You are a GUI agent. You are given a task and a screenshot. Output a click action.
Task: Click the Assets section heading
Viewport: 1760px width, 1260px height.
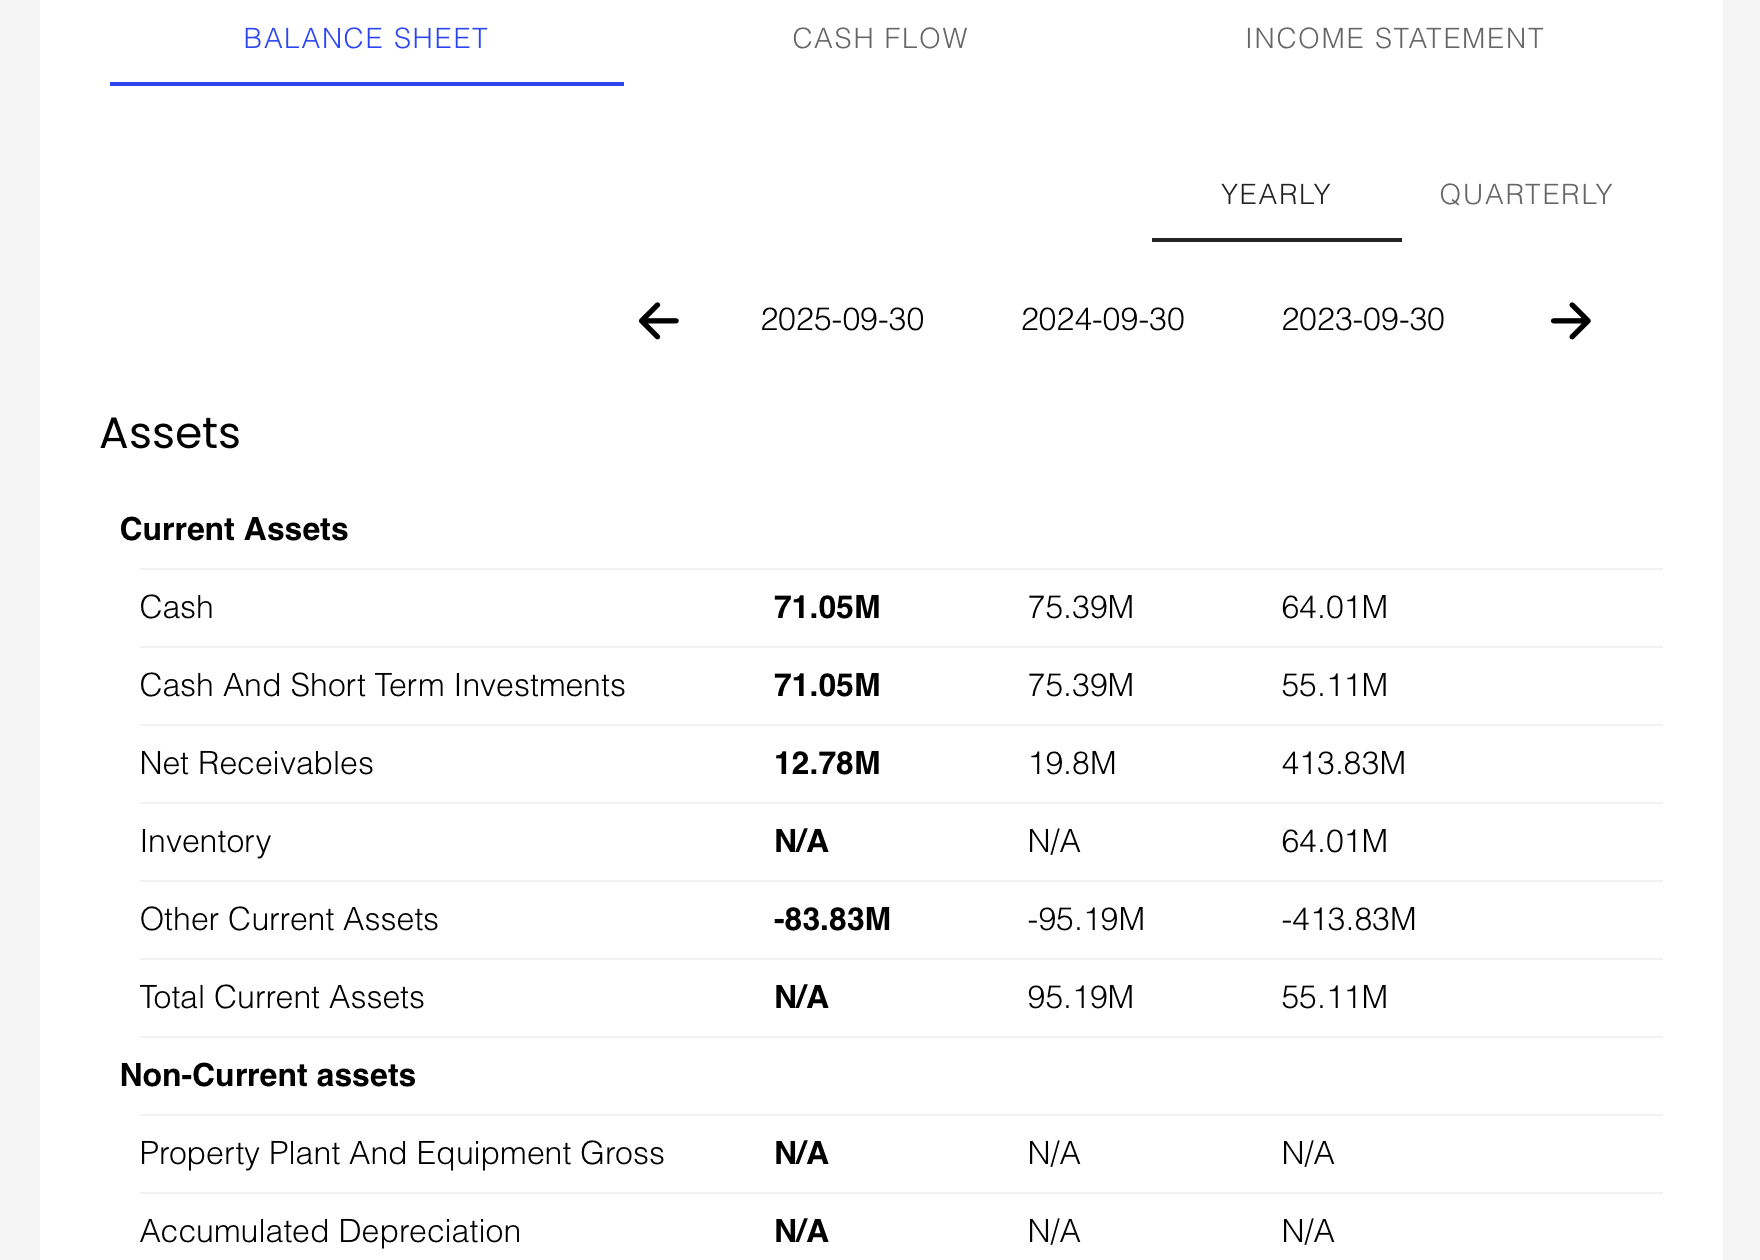pyautogui.click(x=170, y=432)
